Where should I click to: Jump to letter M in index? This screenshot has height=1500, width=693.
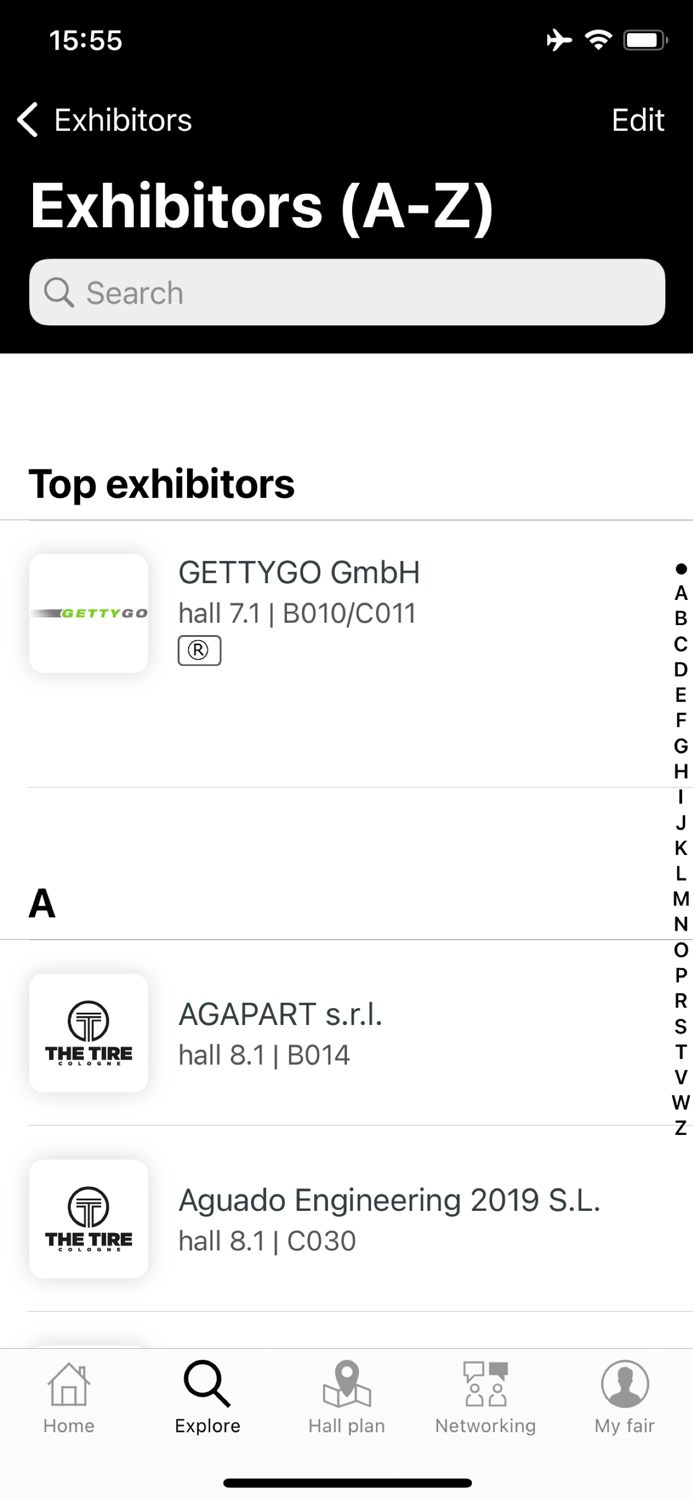[x=681, y=899]
